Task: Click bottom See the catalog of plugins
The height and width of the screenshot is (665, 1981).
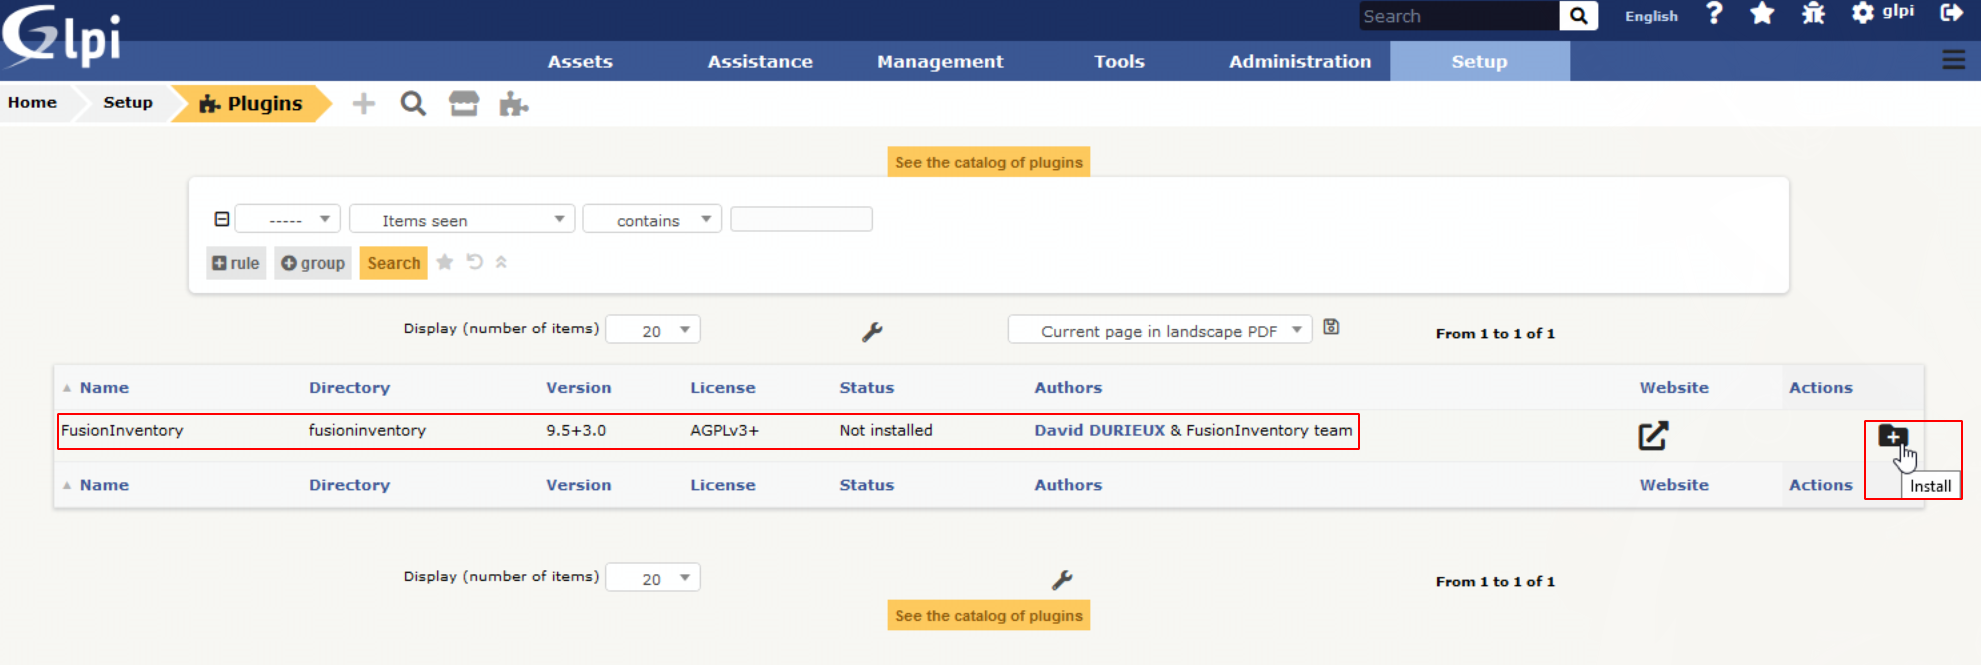Action: click(989, 616)
